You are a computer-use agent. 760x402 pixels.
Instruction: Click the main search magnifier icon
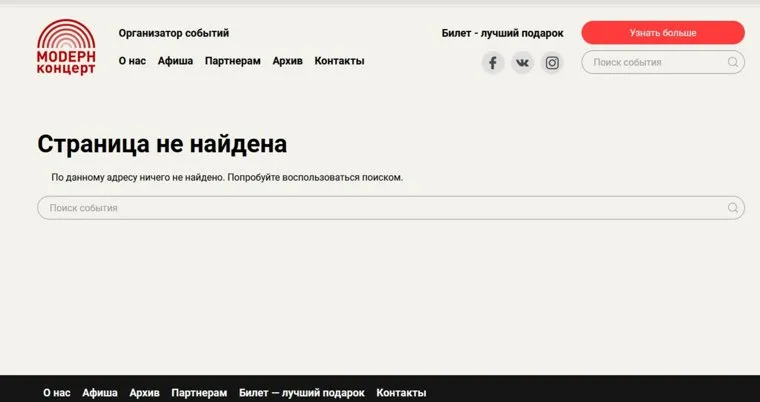pyautogui.click(x=733, y=208)
